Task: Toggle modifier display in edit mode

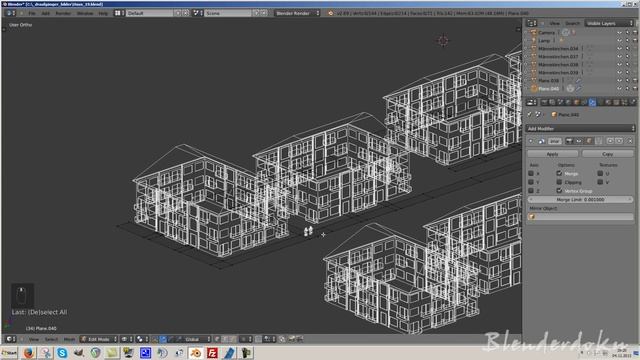Action: (589, 141)
